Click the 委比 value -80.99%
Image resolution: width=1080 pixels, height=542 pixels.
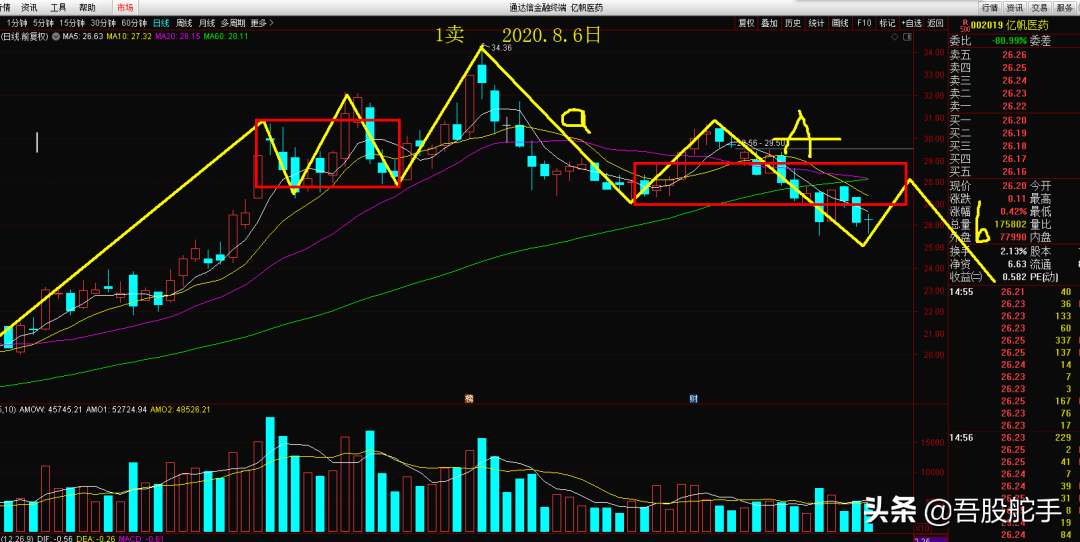(1008, 41)
